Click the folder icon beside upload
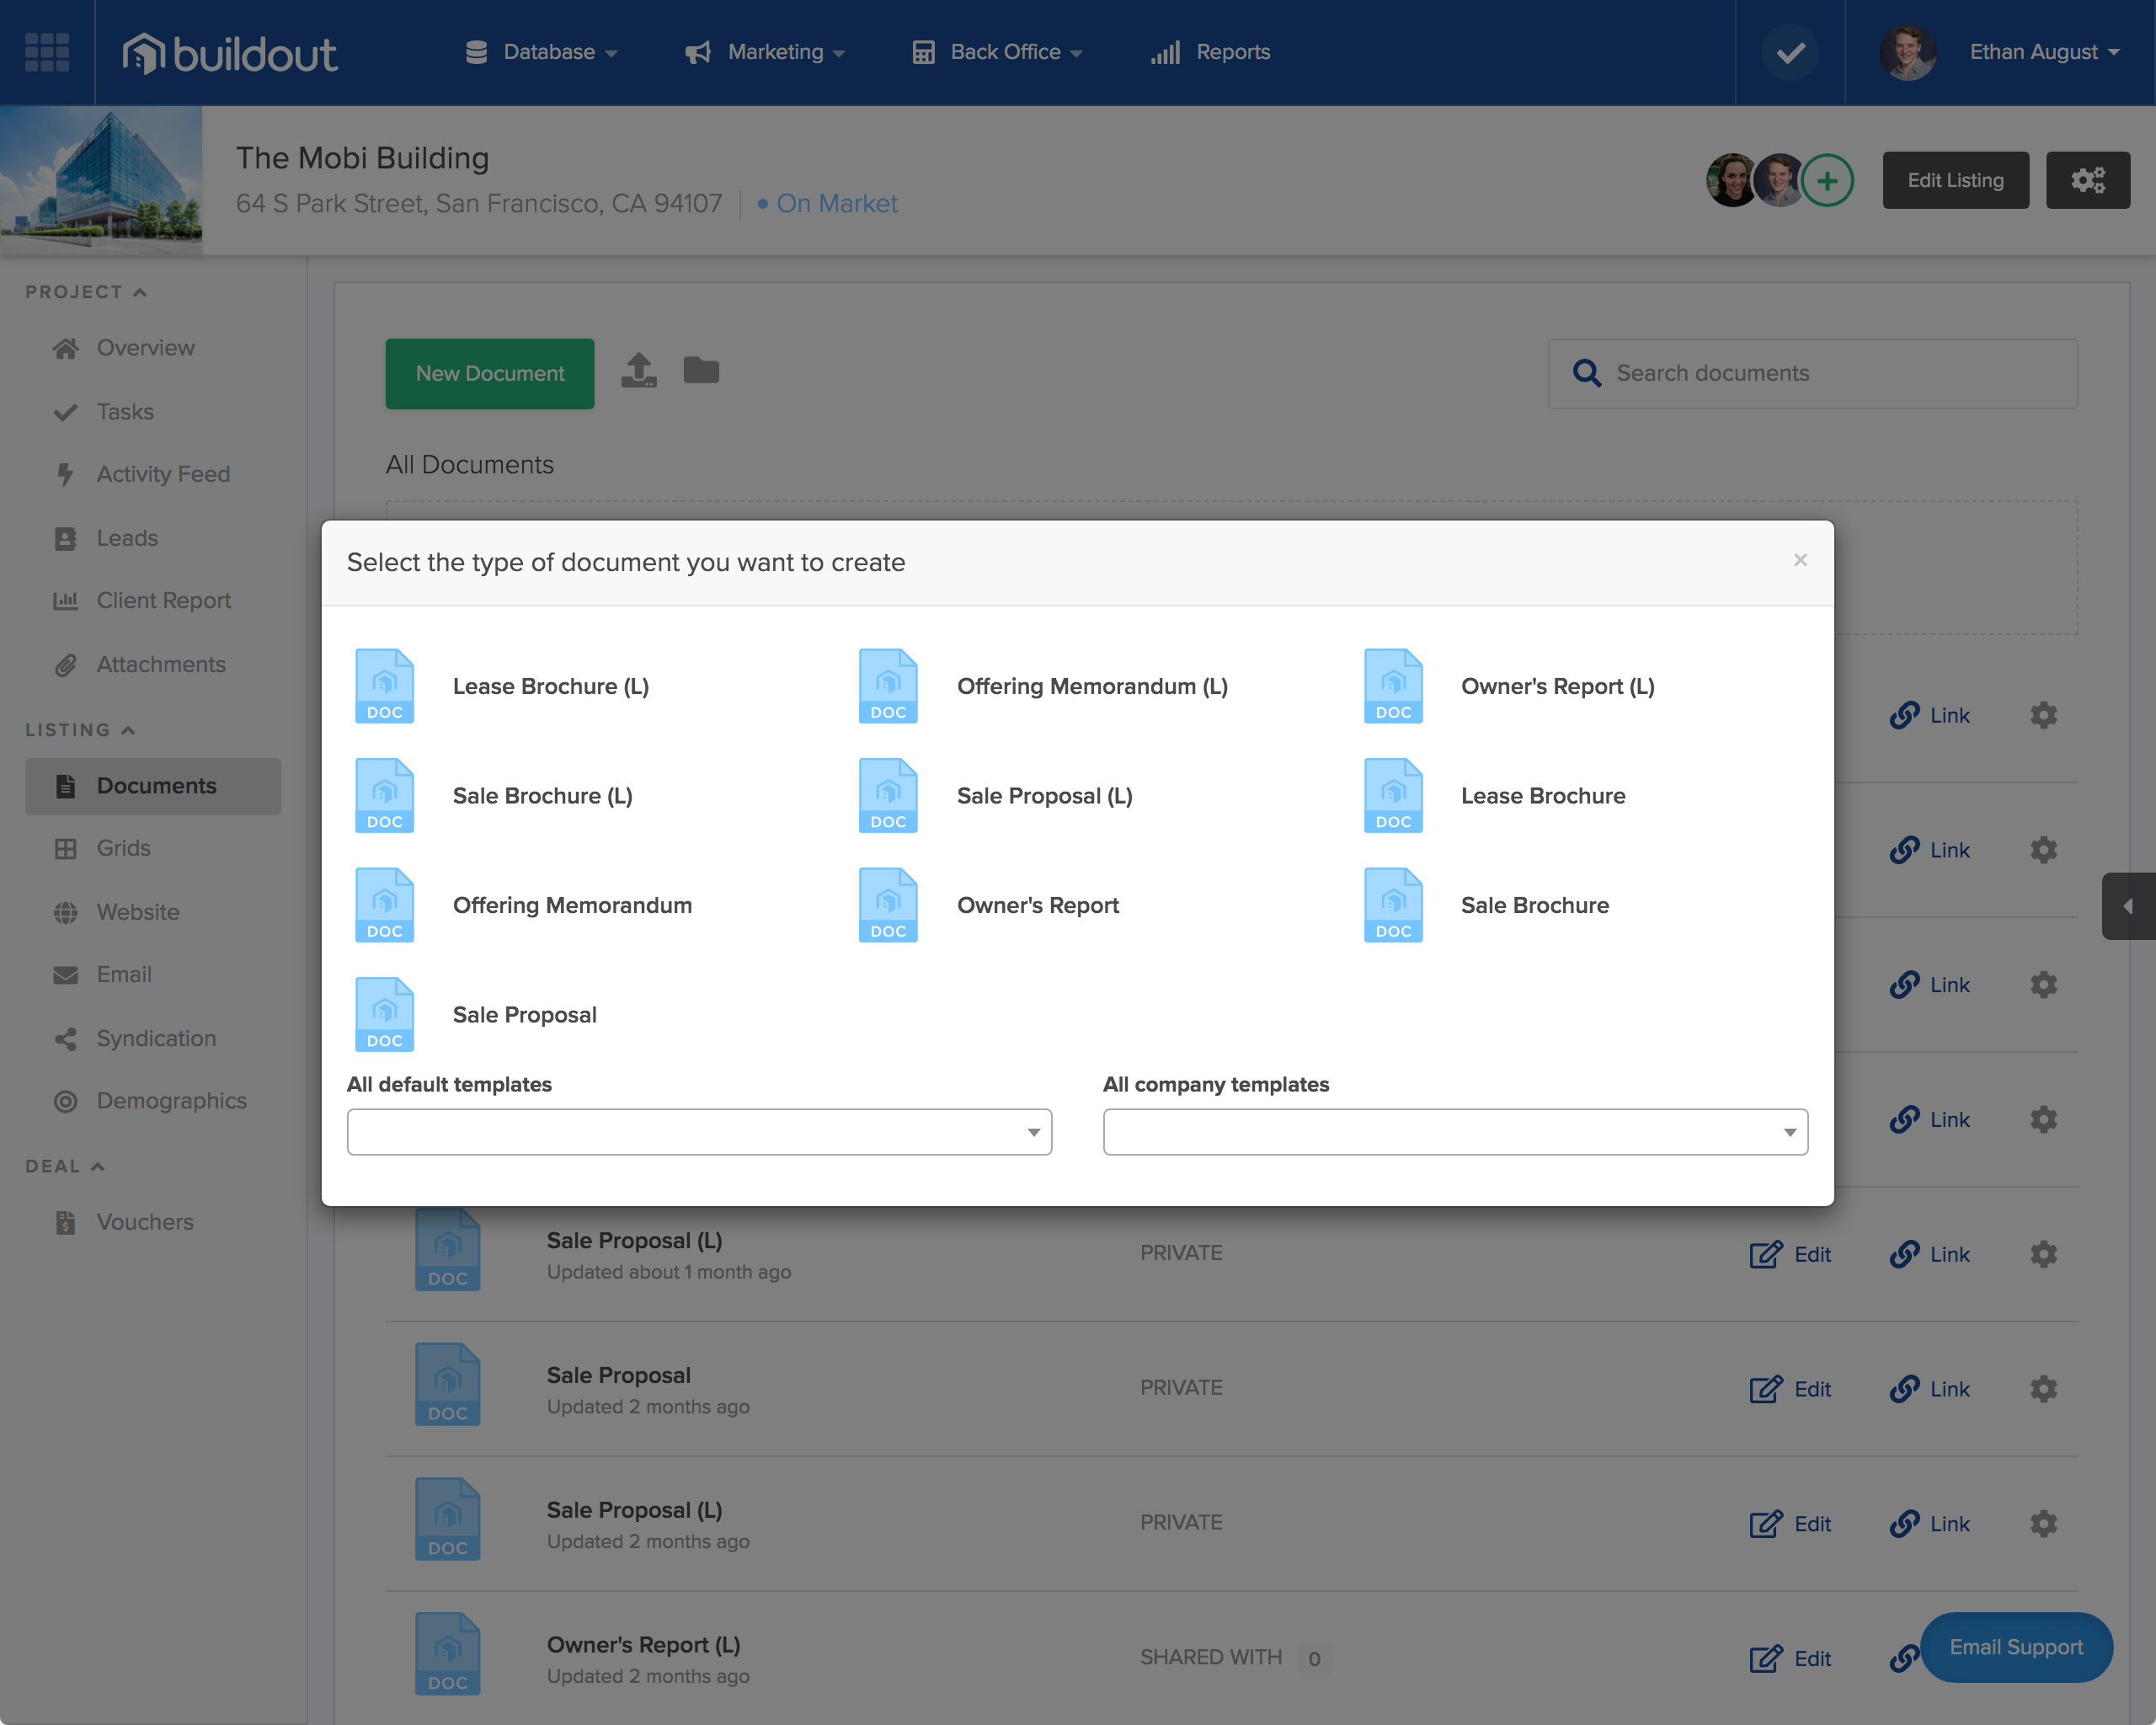Viewport: 2156px width, 1725px height. tap(701, 370)
